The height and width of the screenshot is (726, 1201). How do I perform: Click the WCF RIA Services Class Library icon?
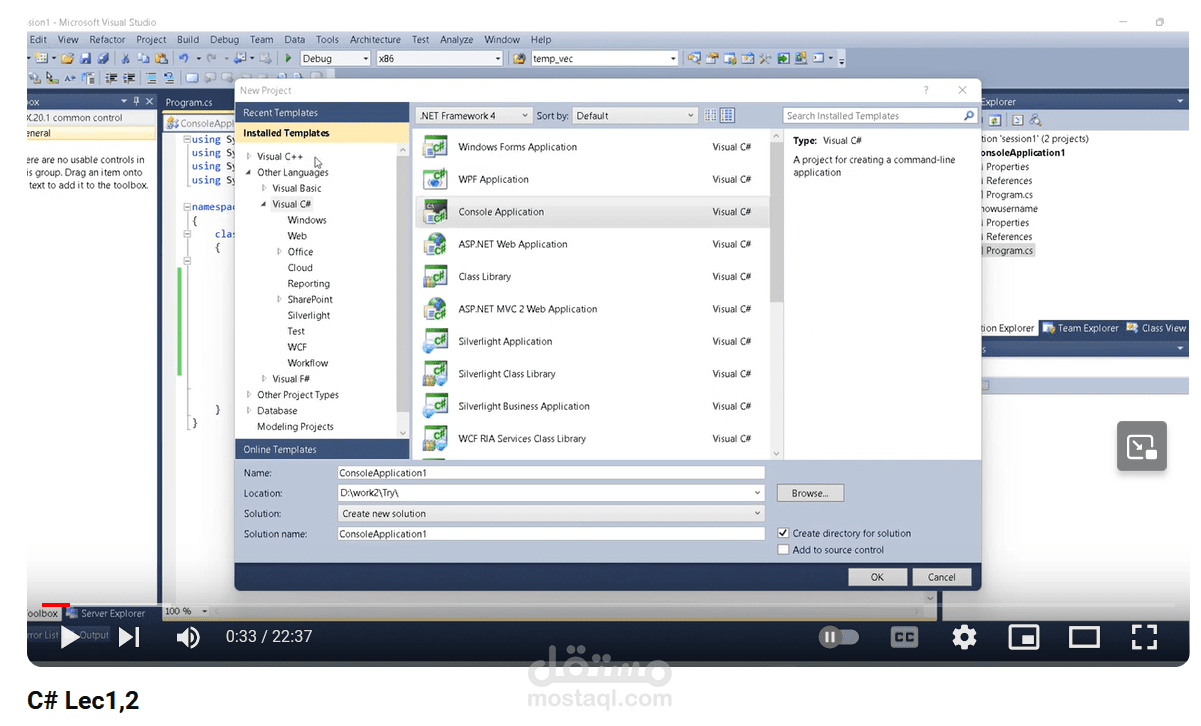pyautogui.click(x=435, y=438)
